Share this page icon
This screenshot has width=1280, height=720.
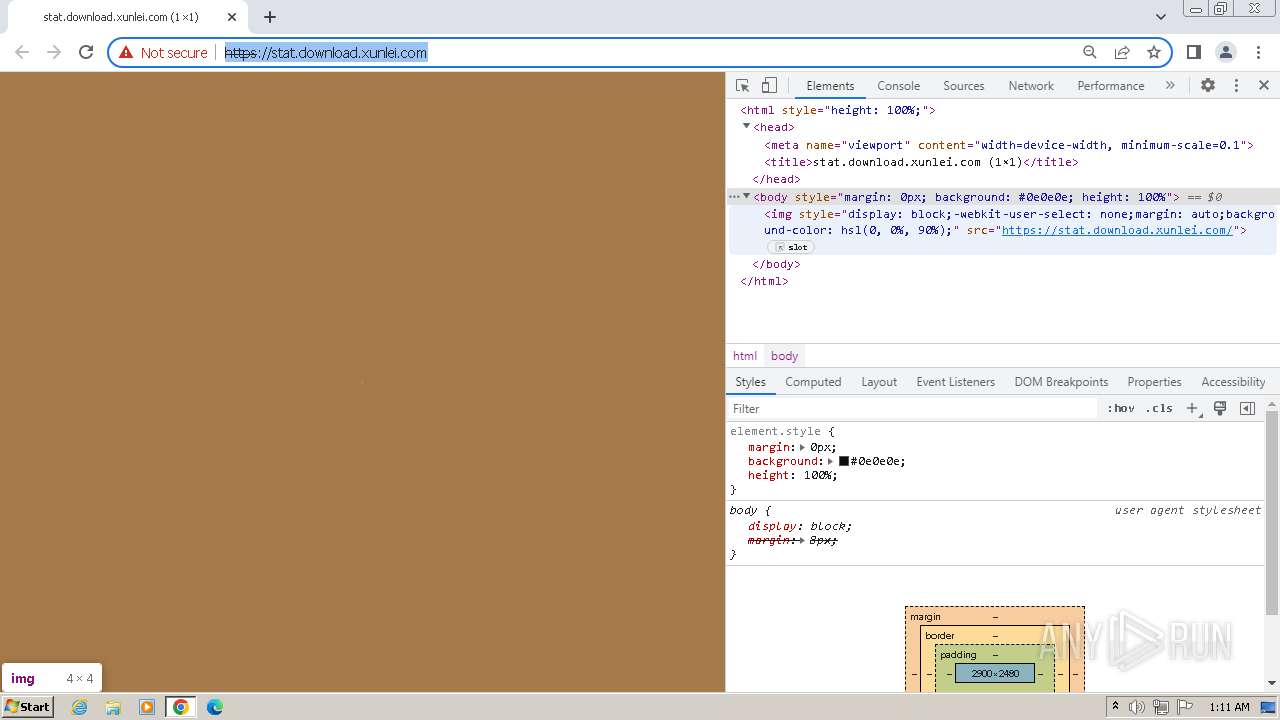(1122, 52)
